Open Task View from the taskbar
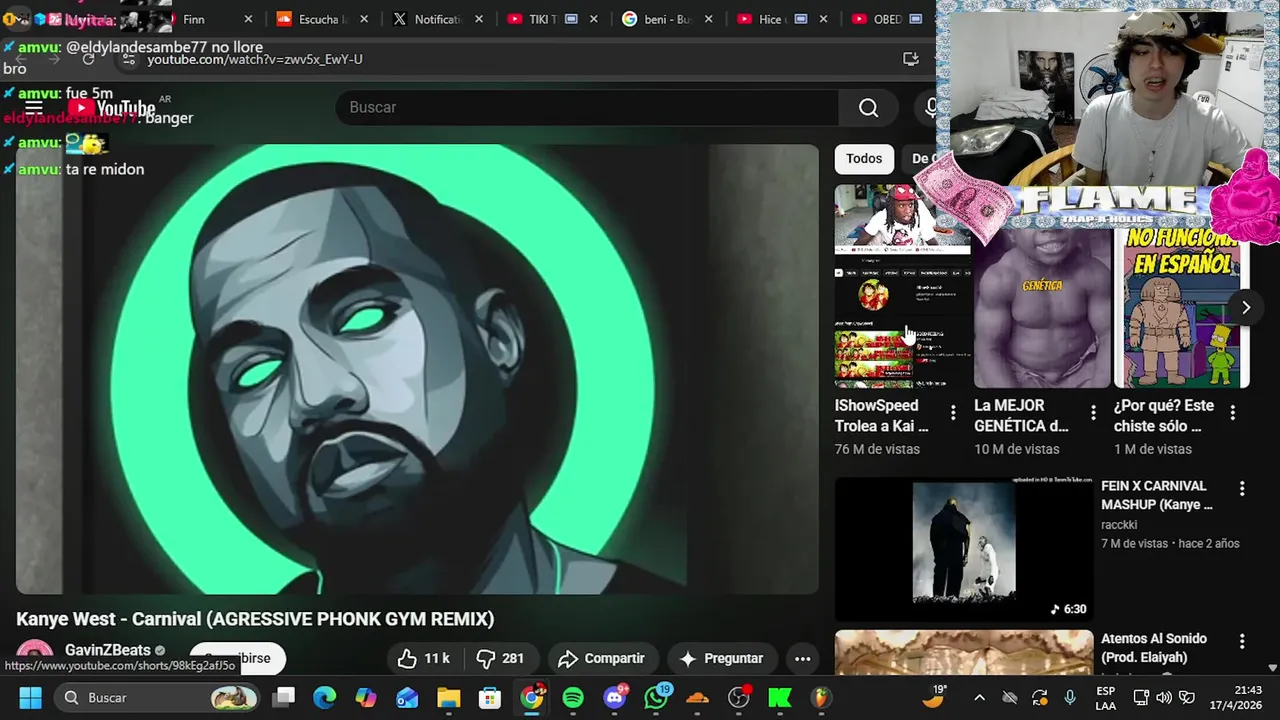 [285, 698]
